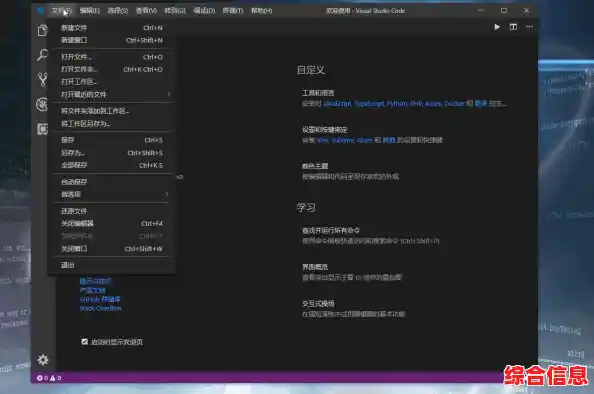Open the 调试(D) menu
Viewport: 594px width, 394px height.
point(204,11)
